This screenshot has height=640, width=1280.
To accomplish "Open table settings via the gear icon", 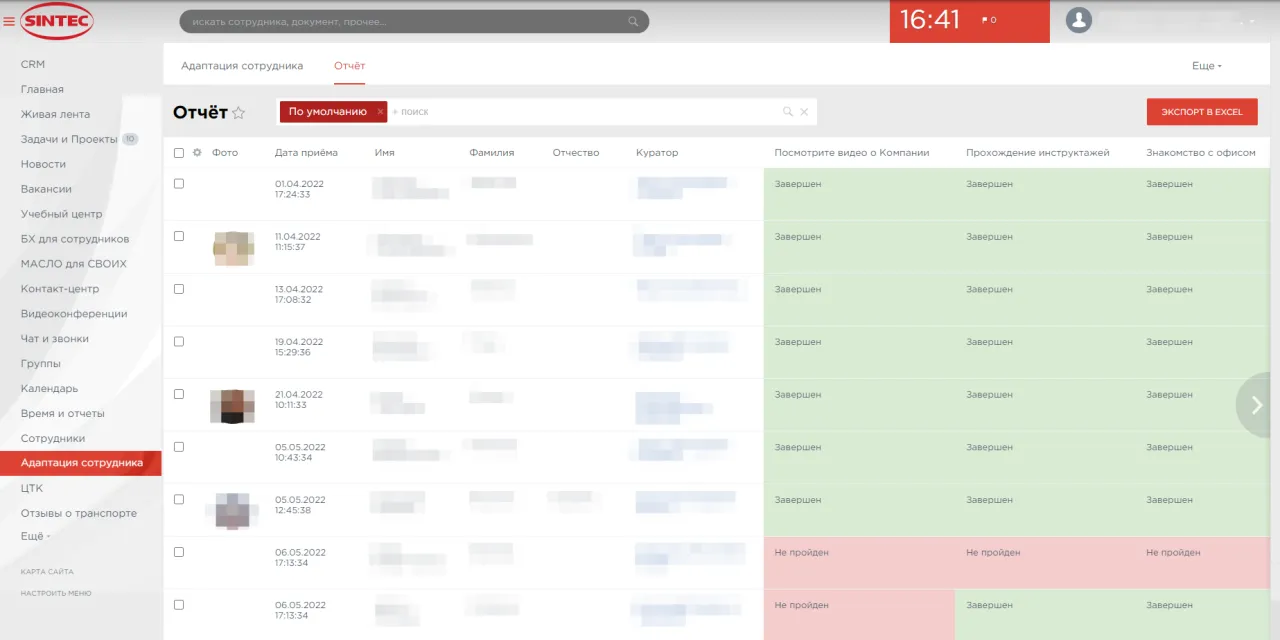I will (x=197, y=153).
